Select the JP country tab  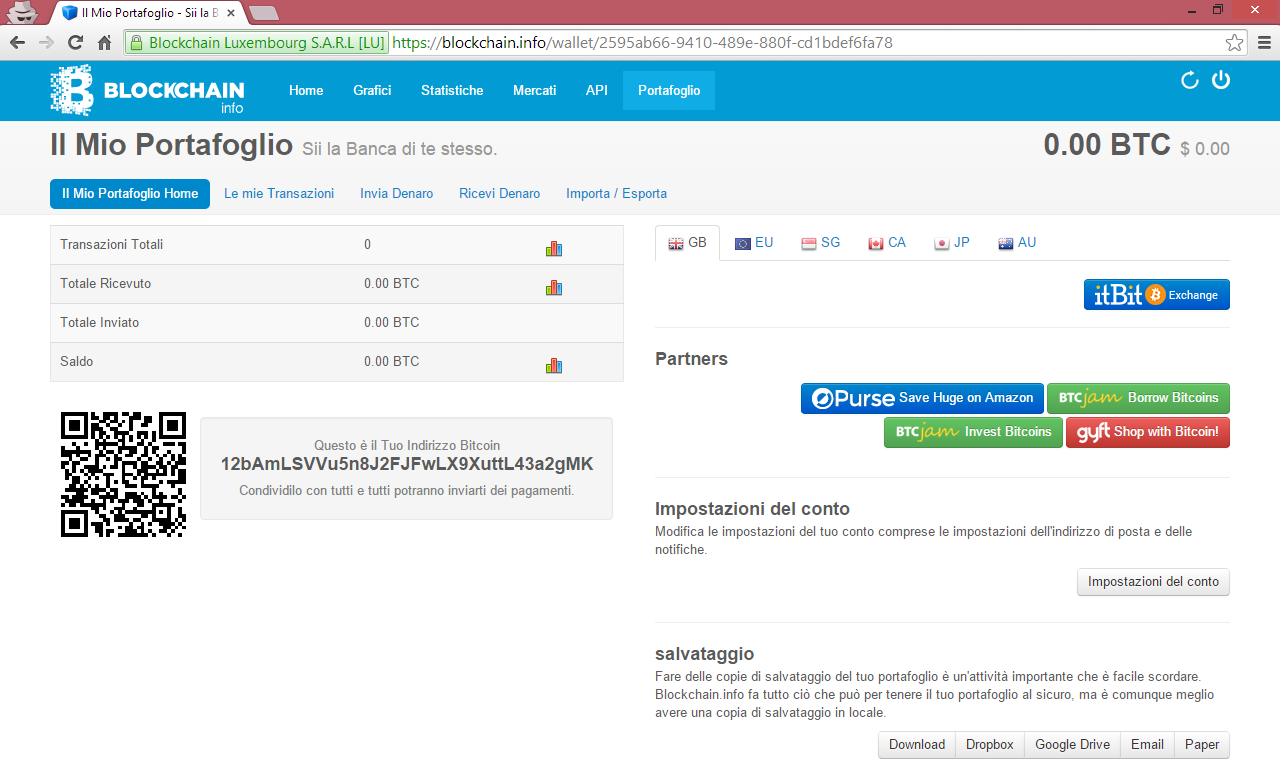coord(952,243)
